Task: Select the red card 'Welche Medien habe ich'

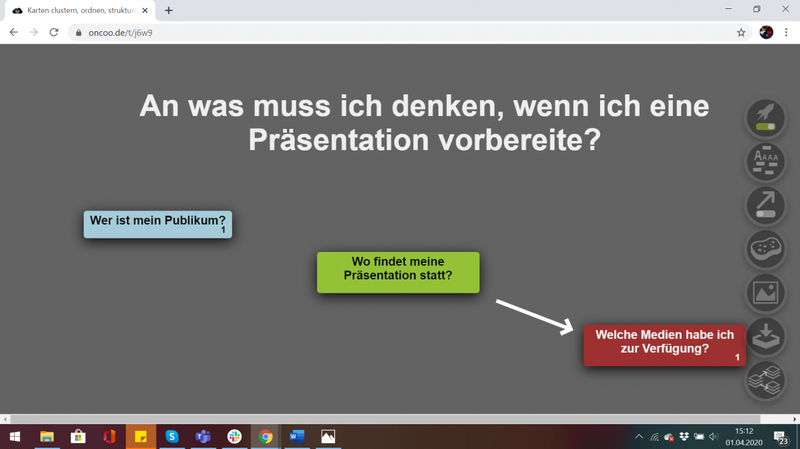Action: pyautogui.click(x=664, y=344)
